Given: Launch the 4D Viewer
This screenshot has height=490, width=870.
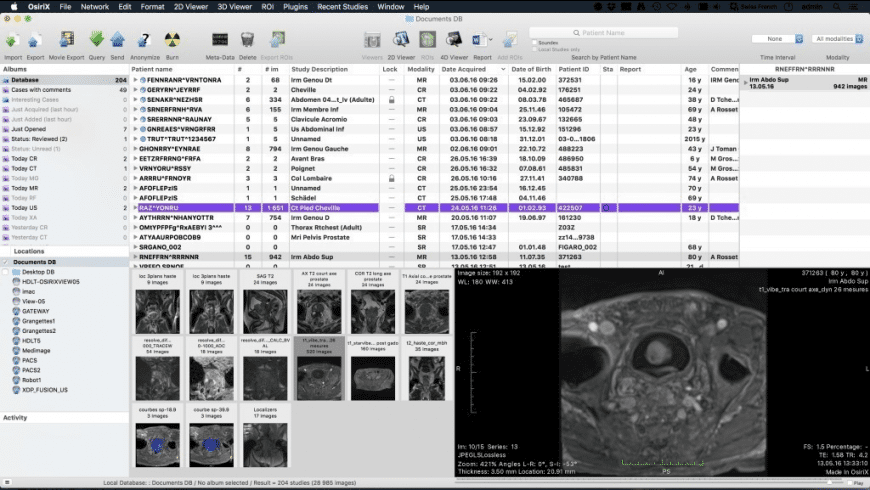Looking at the screenshot, I should click(x=456, y=41).
